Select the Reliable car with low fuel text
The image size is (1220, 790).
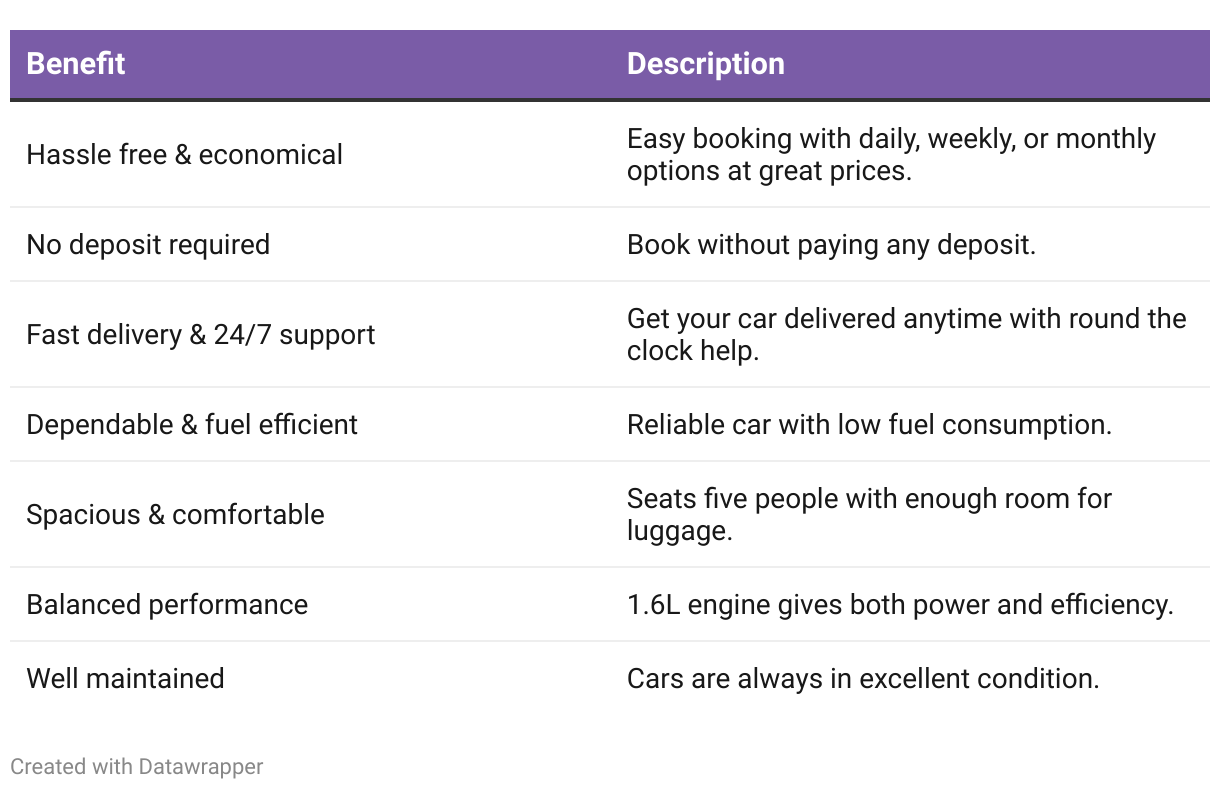click(870, 425)
